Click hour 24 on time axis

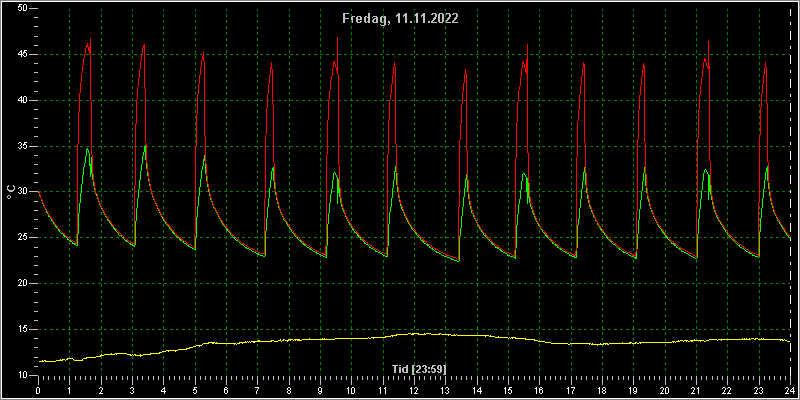click(790, 390)
